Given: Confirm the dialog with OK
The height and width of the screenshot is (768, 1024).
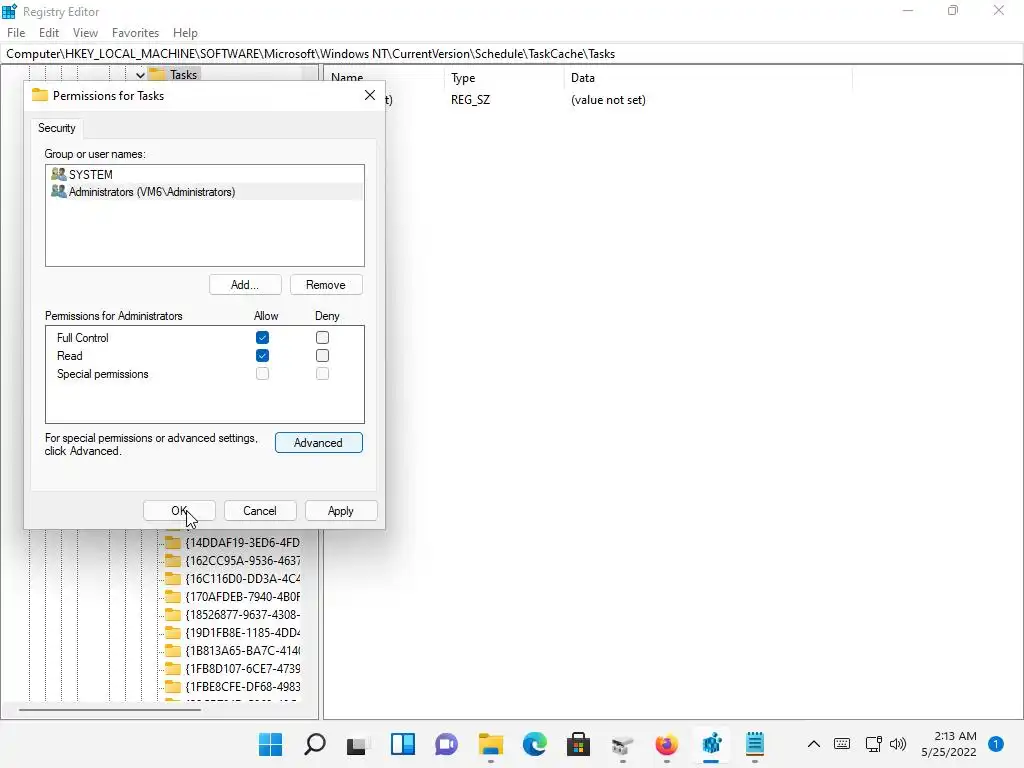Looking at the screenshot, I should click(x=179, y=511).
